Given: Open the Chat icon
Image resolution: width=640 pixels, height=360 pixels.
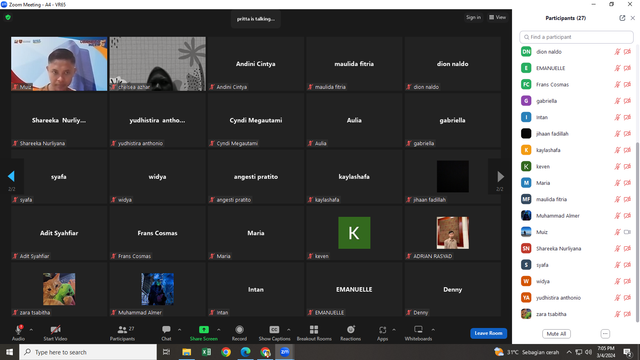Looking at the screenshot, I should click(x=166, y=329).
